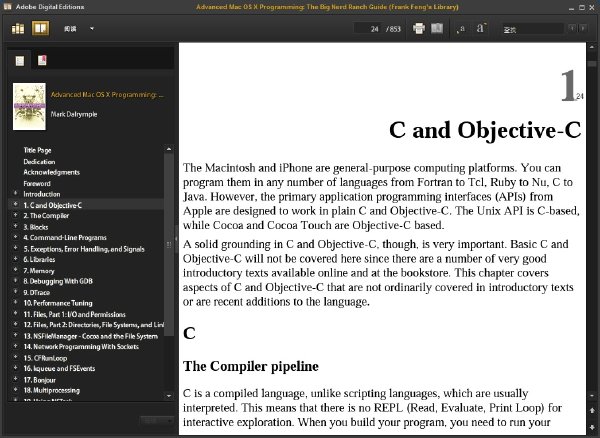The image size is (600, 438).
Task: Go to 13. NSFileManager chapter
Action: [91, 336]
